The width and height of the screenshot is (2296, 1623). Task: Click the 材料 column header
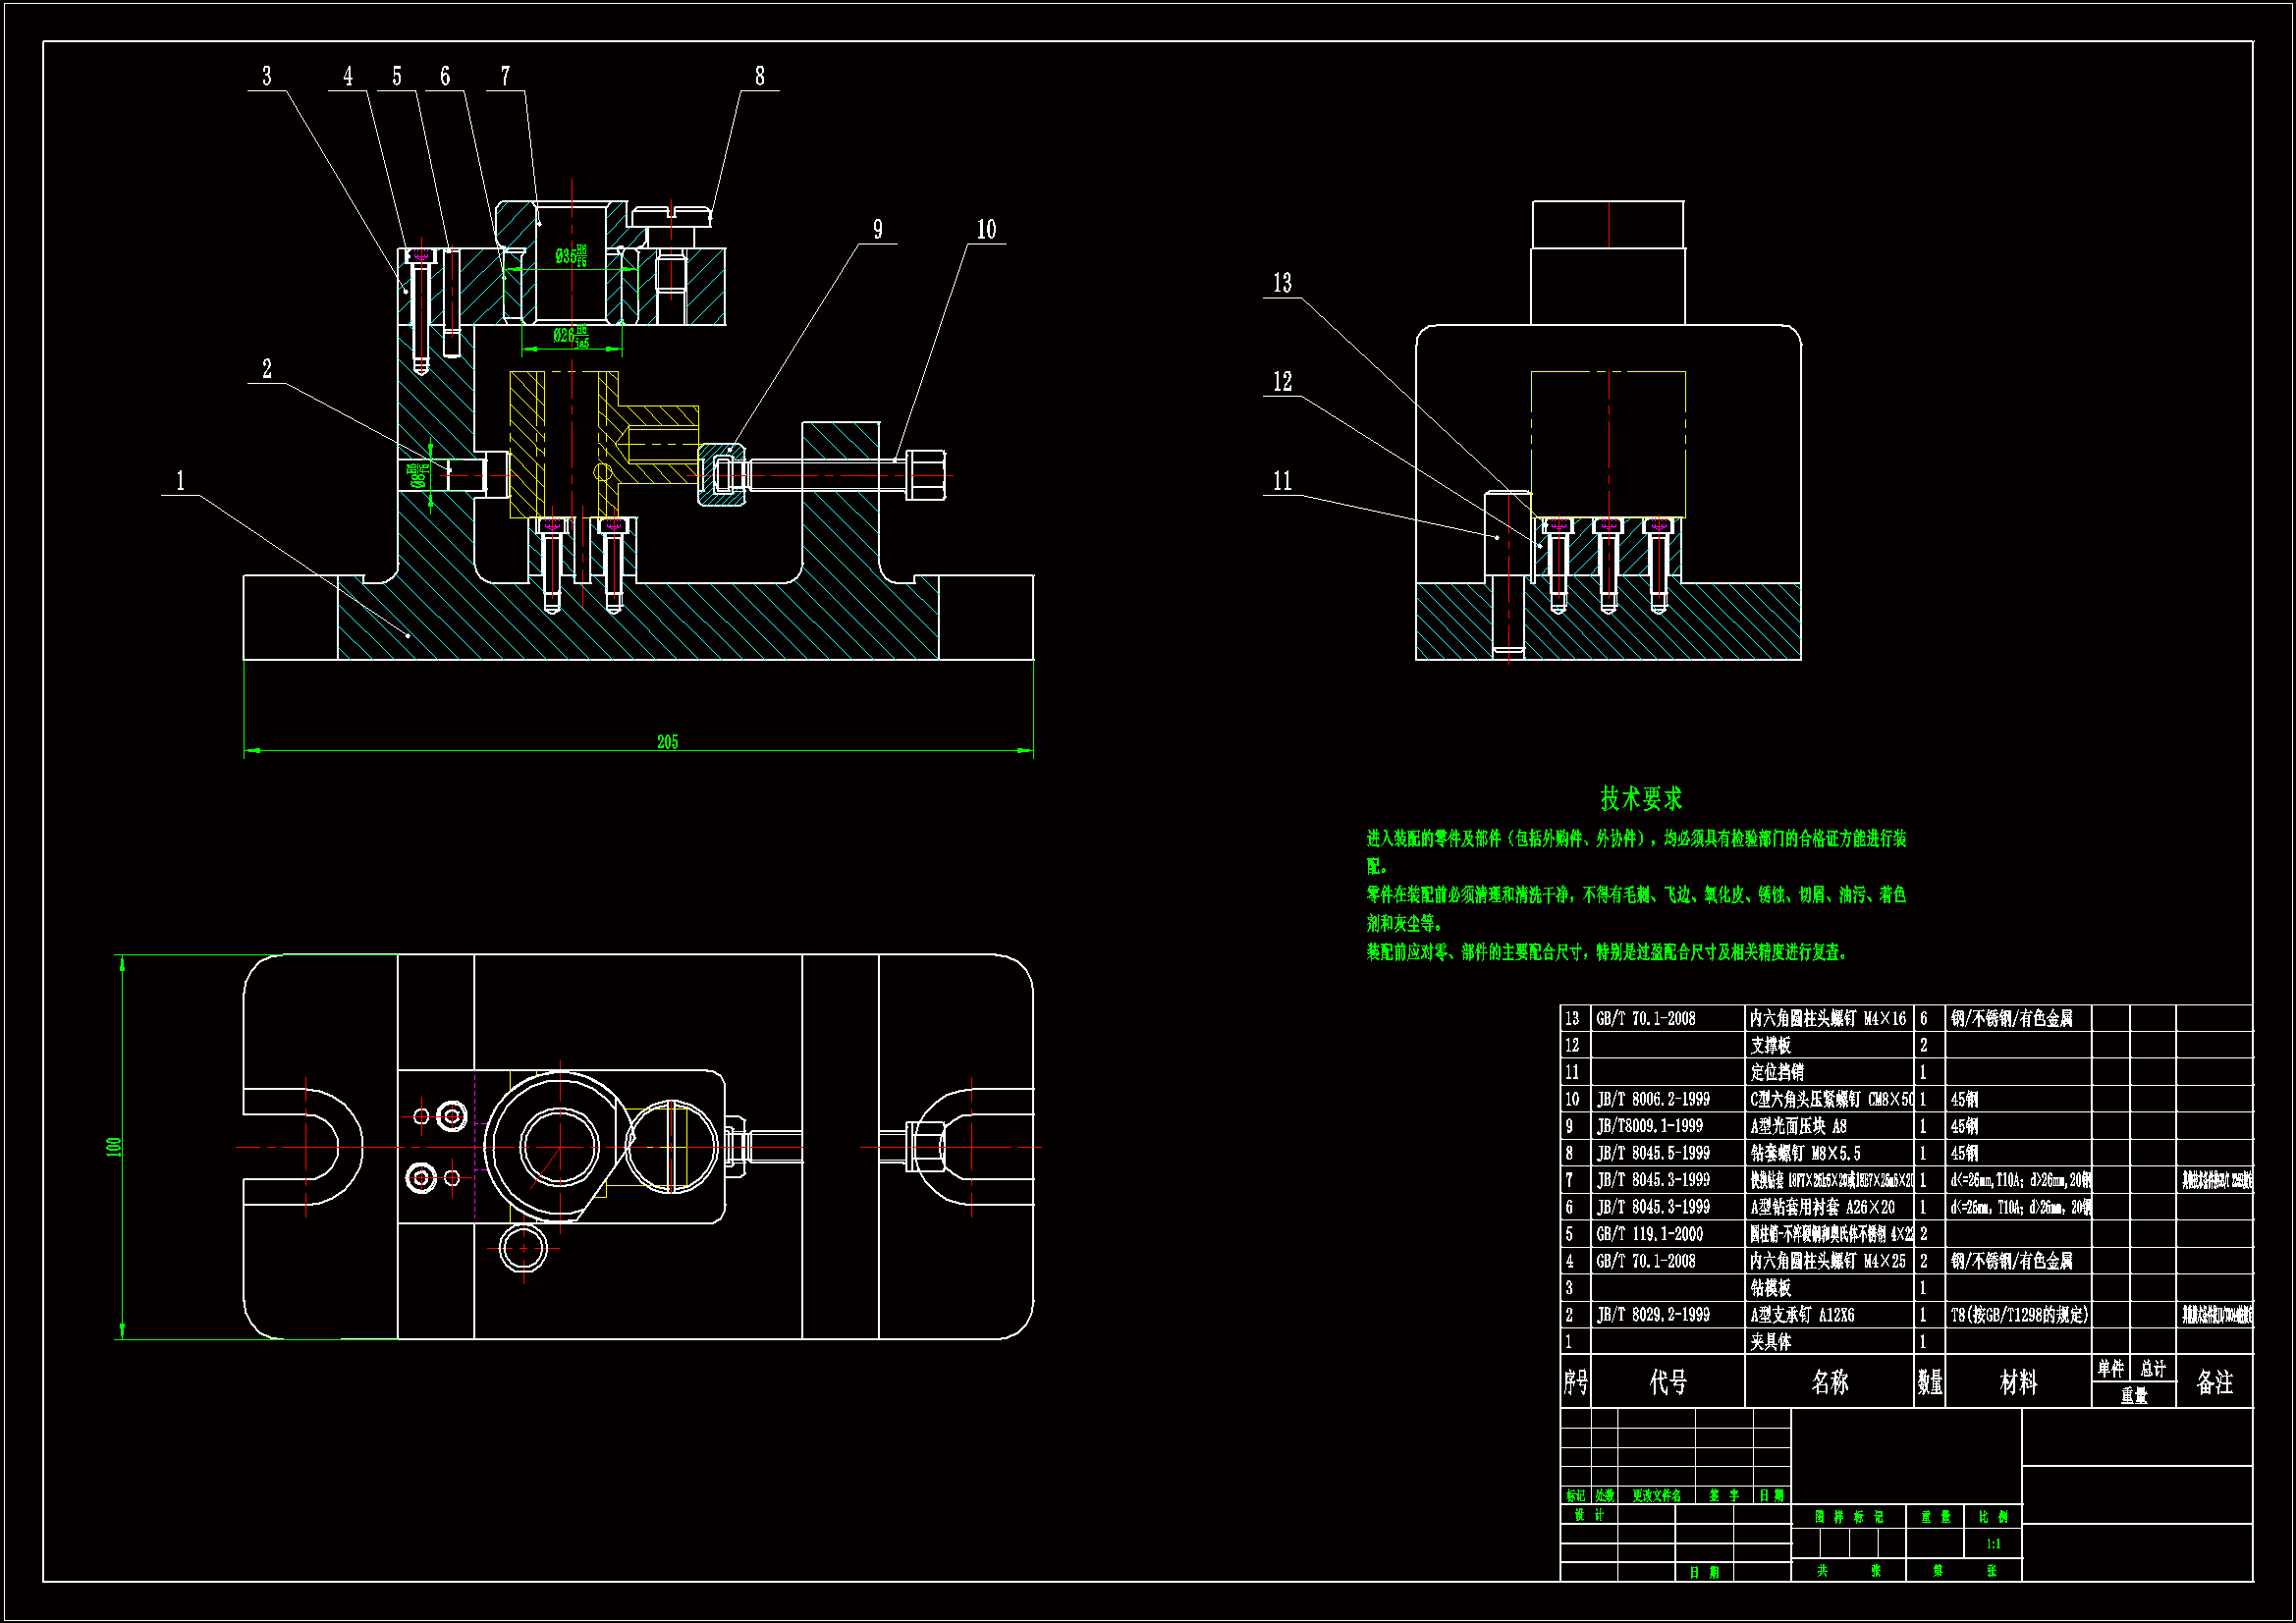[x=2018, y=1382]
